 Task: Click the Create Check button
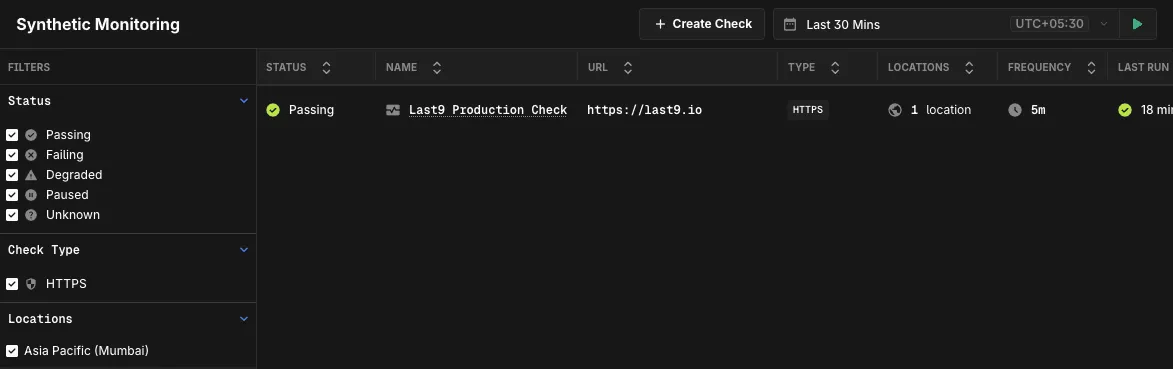[x=702, y=24]
